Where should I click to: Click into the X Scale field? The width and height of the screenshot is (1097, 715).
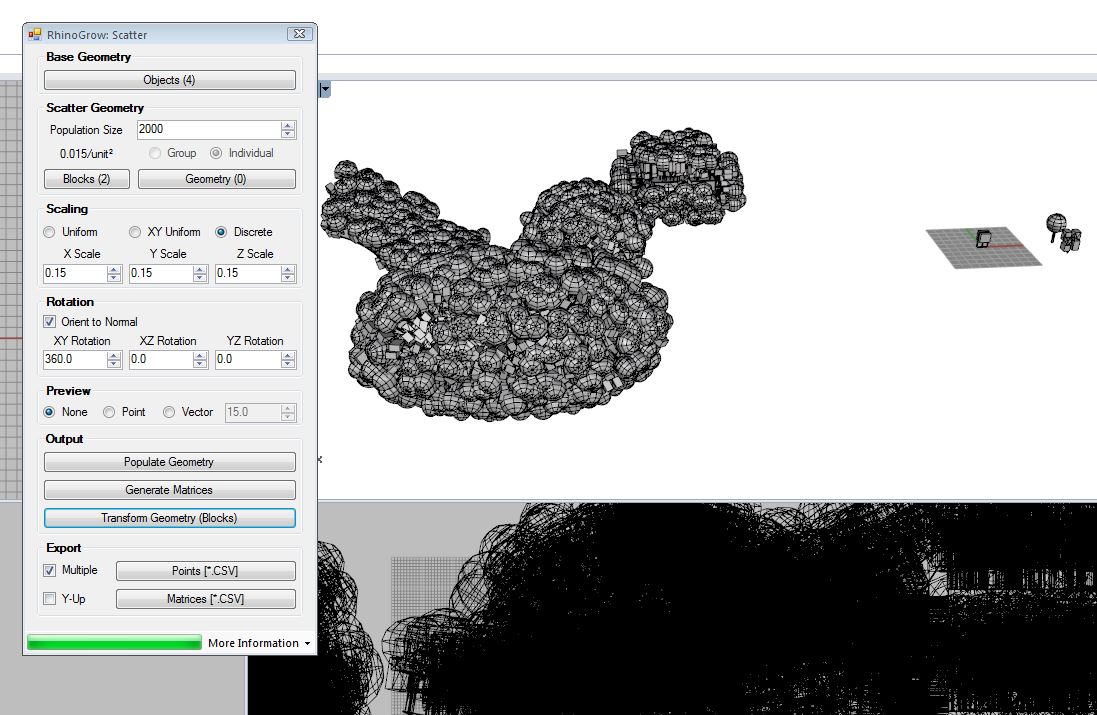click(x=75, y=274)
